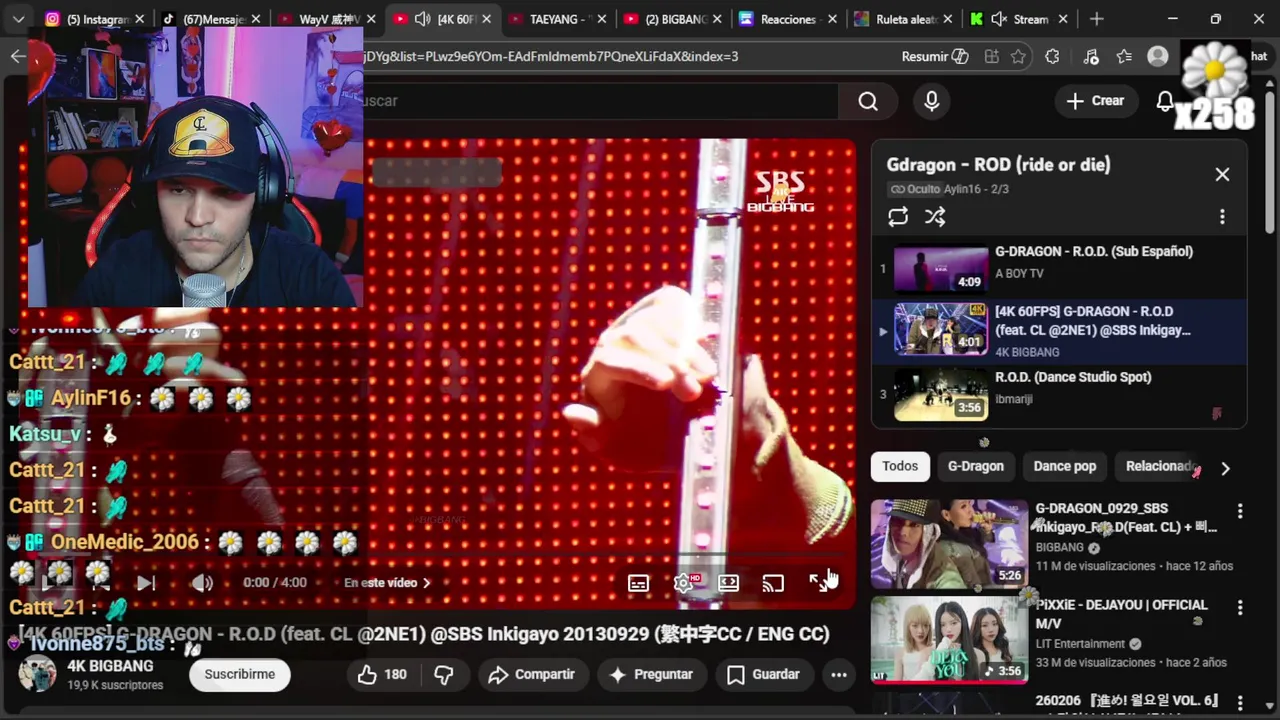The width and height of the screenshot is (1280, 720).
Task: Dislike the video
Action: [444, 675]
